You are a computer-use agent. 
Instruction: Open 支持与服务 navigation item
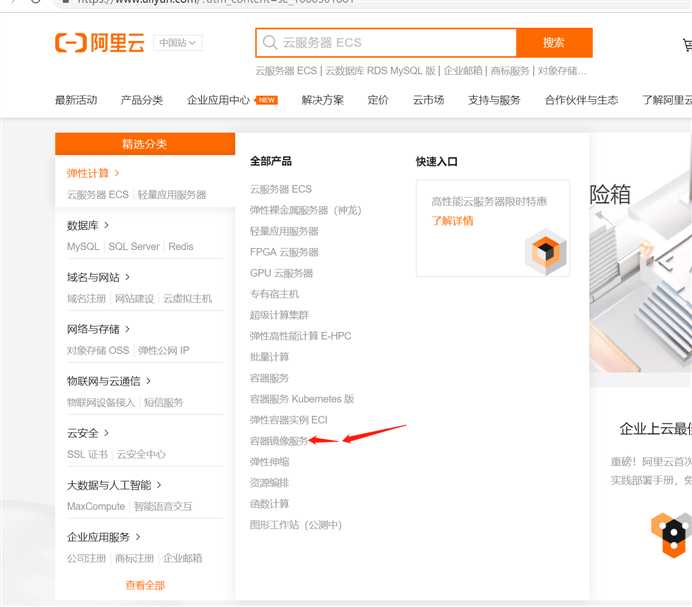(494, 100)
